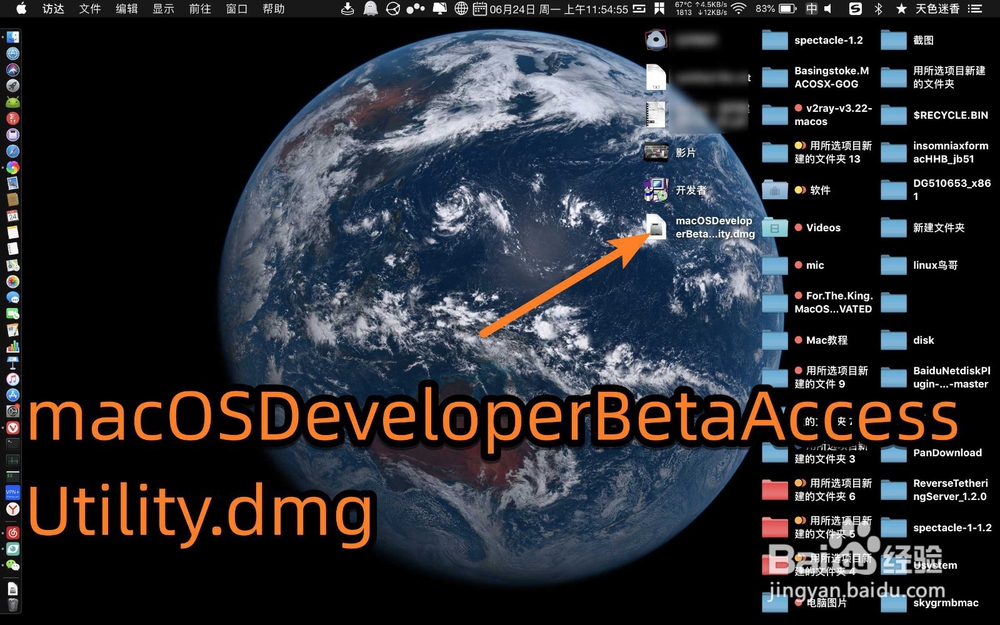
Task: Open the 编辑 menu
Action: (x=126, y=9)
